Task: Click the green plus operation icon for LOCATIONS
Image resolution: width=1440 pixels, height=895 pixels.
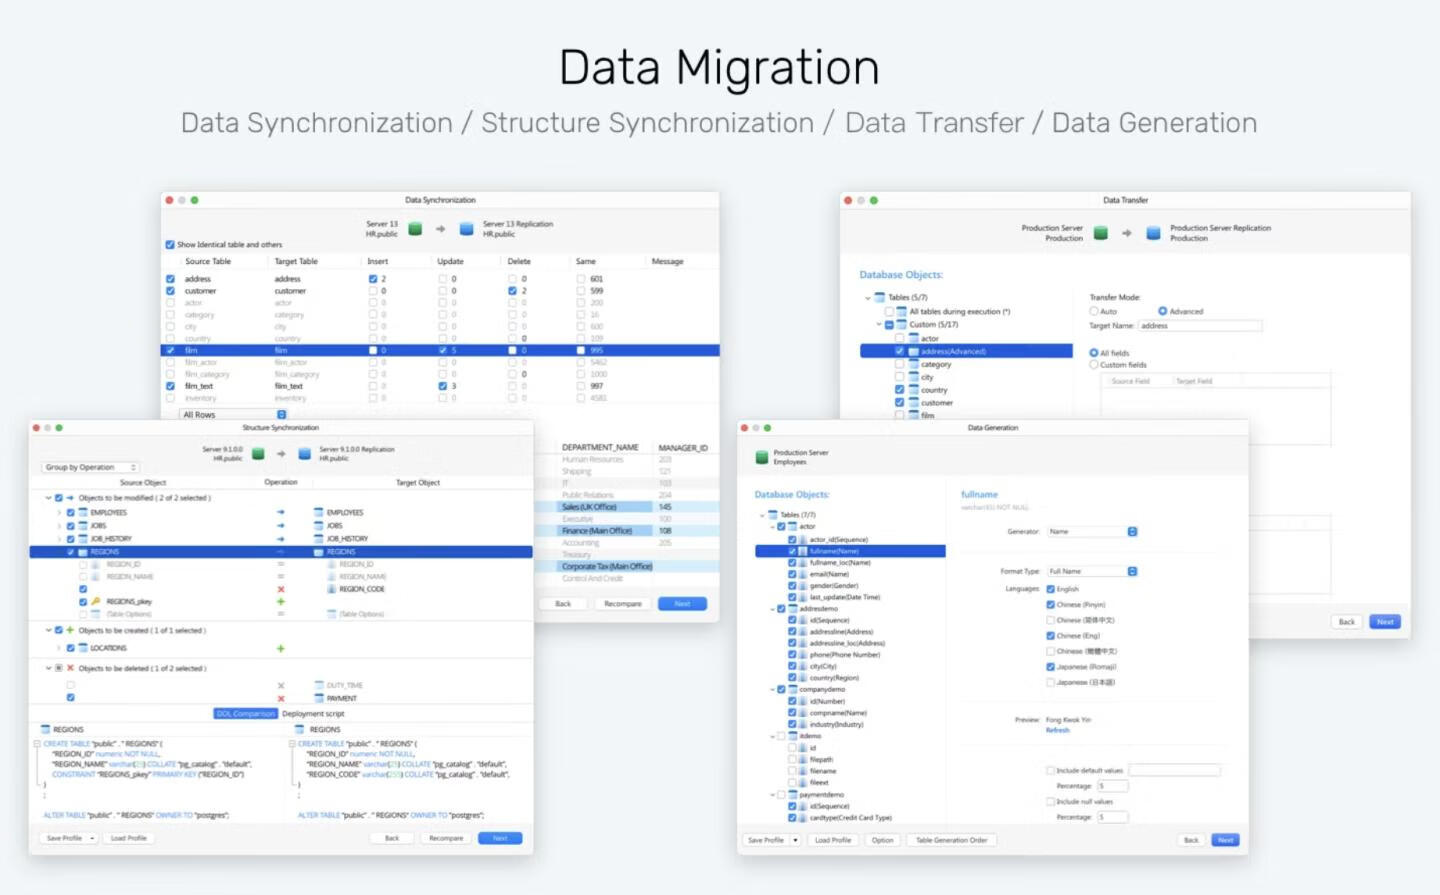Action: click(x=281, y=648)
